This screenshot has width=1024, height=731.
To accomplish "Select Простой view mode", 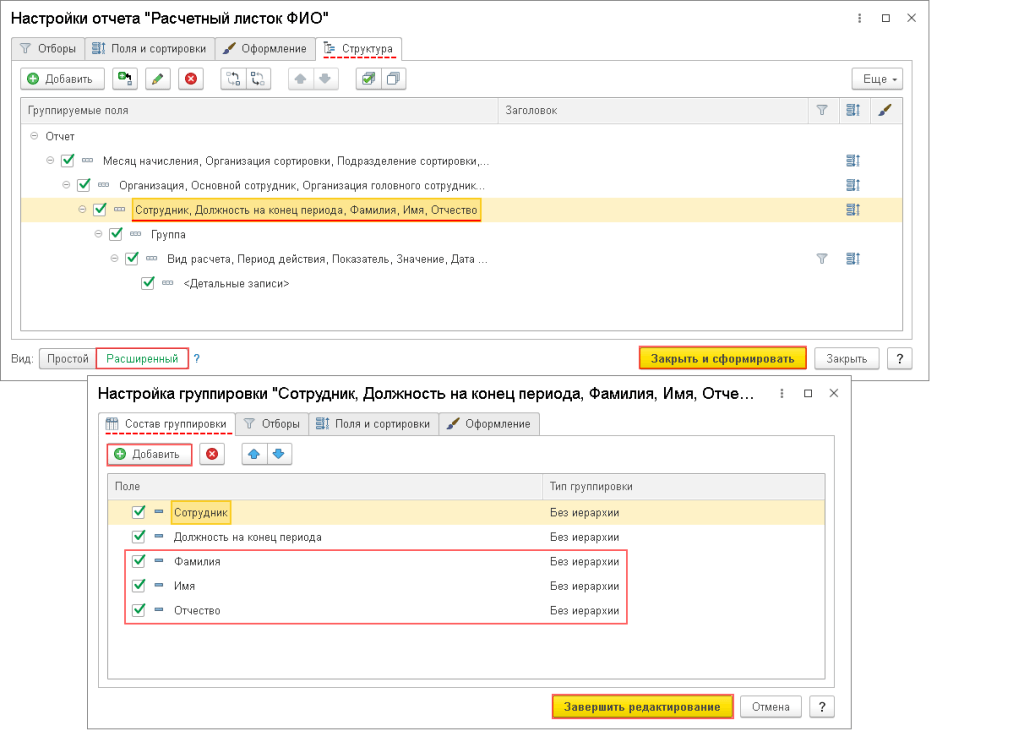I will 67,358.
